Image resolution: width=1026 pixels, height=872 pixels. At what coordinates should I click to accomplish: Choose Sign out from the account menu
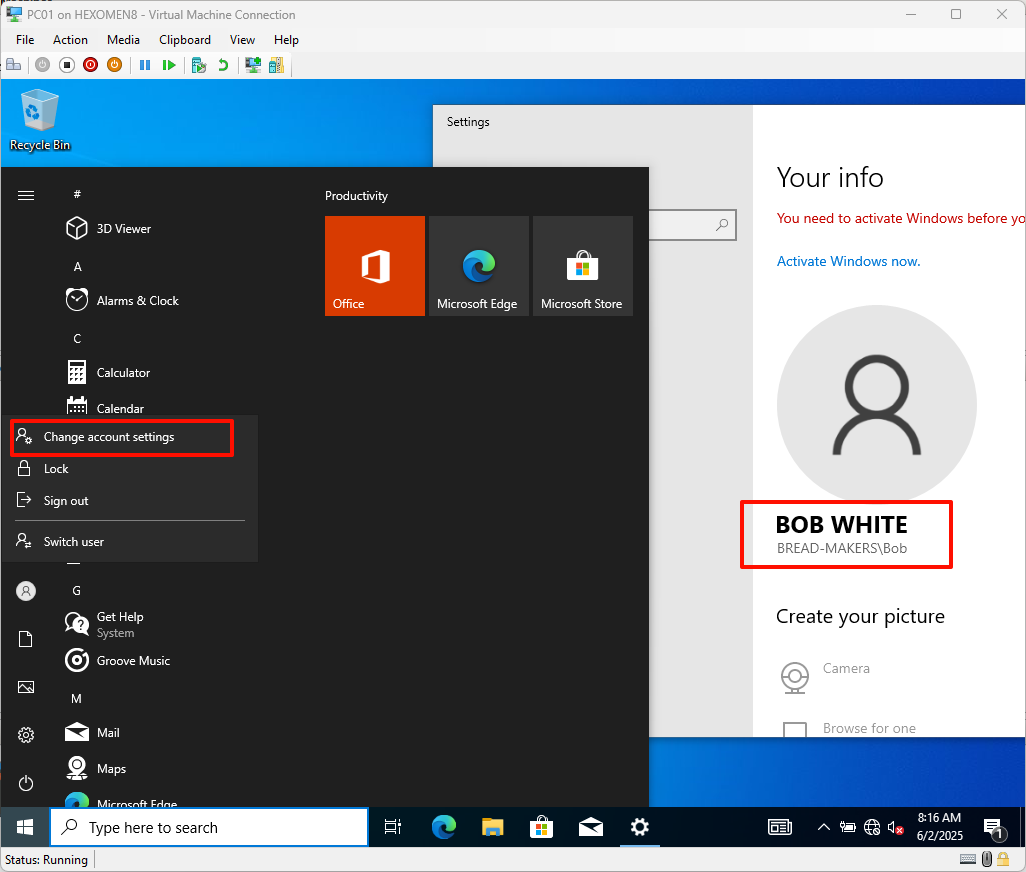(x=130, y=500)
